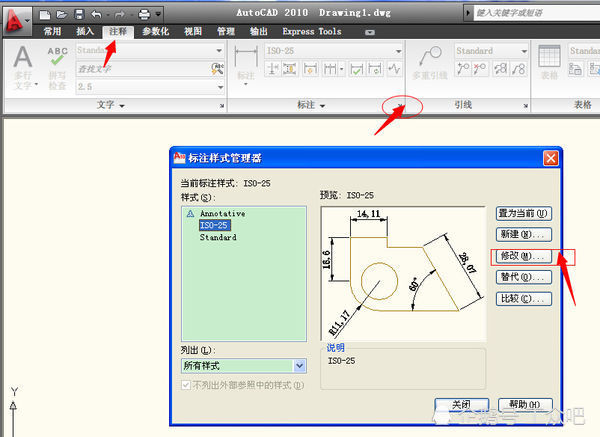Viewport: 600px width, 437px height.
Task: Open quick access toolbar customize dropdown
Action: tap(158, 15)
